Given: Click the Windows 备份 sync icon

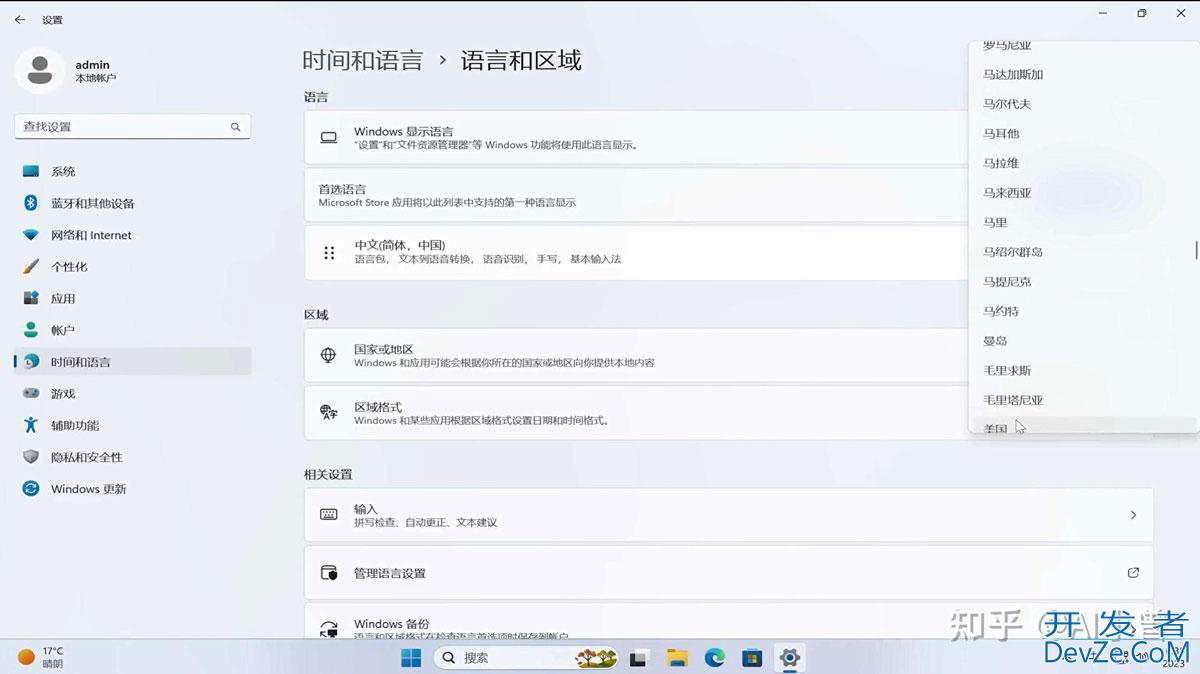Looking at the screenshot, I should point(328,629).
